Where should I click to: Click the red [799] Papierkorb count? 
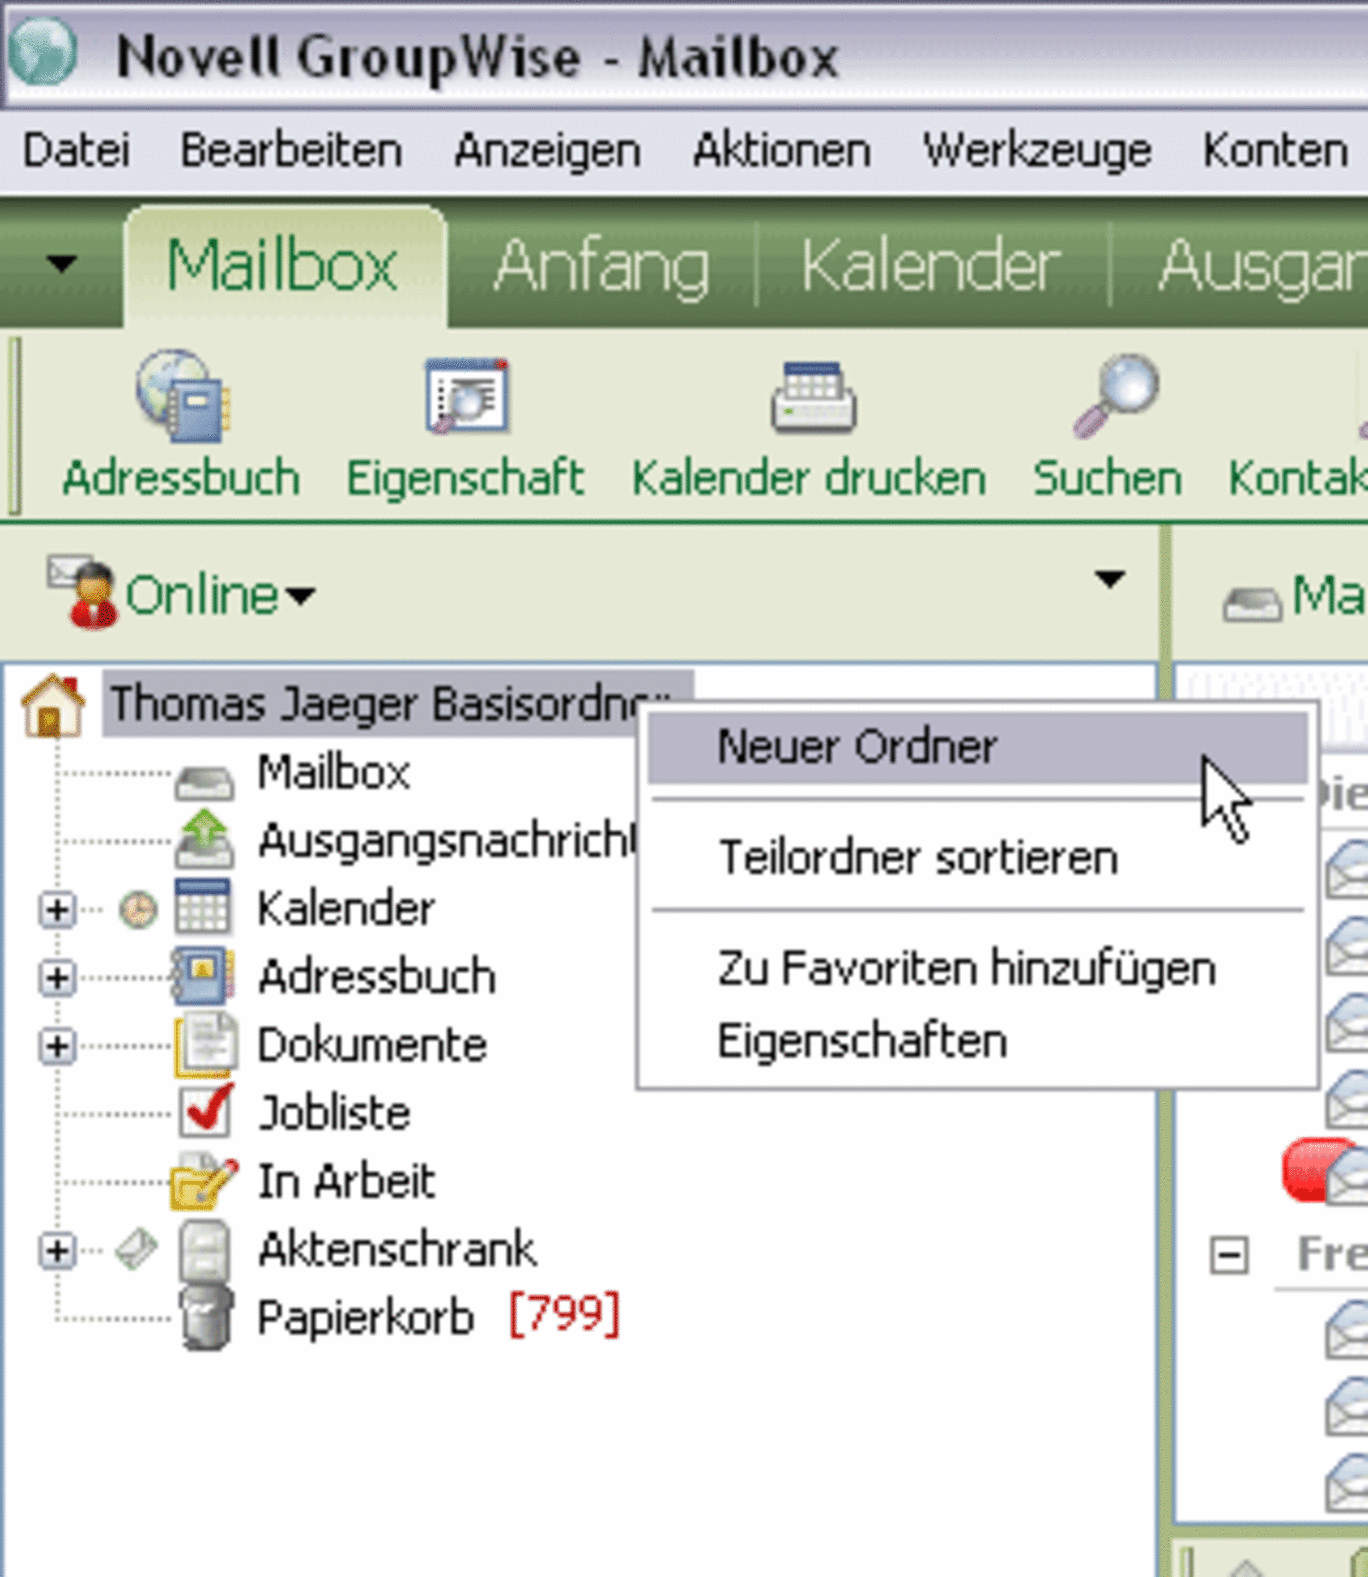coord(565,1314)
